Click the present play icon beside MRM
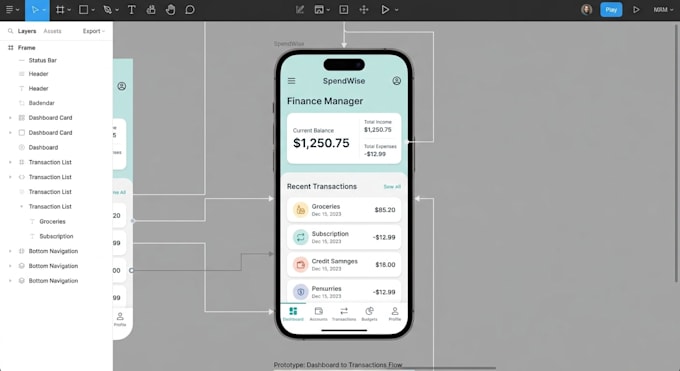The image size is (680, 371). (636, 10)
